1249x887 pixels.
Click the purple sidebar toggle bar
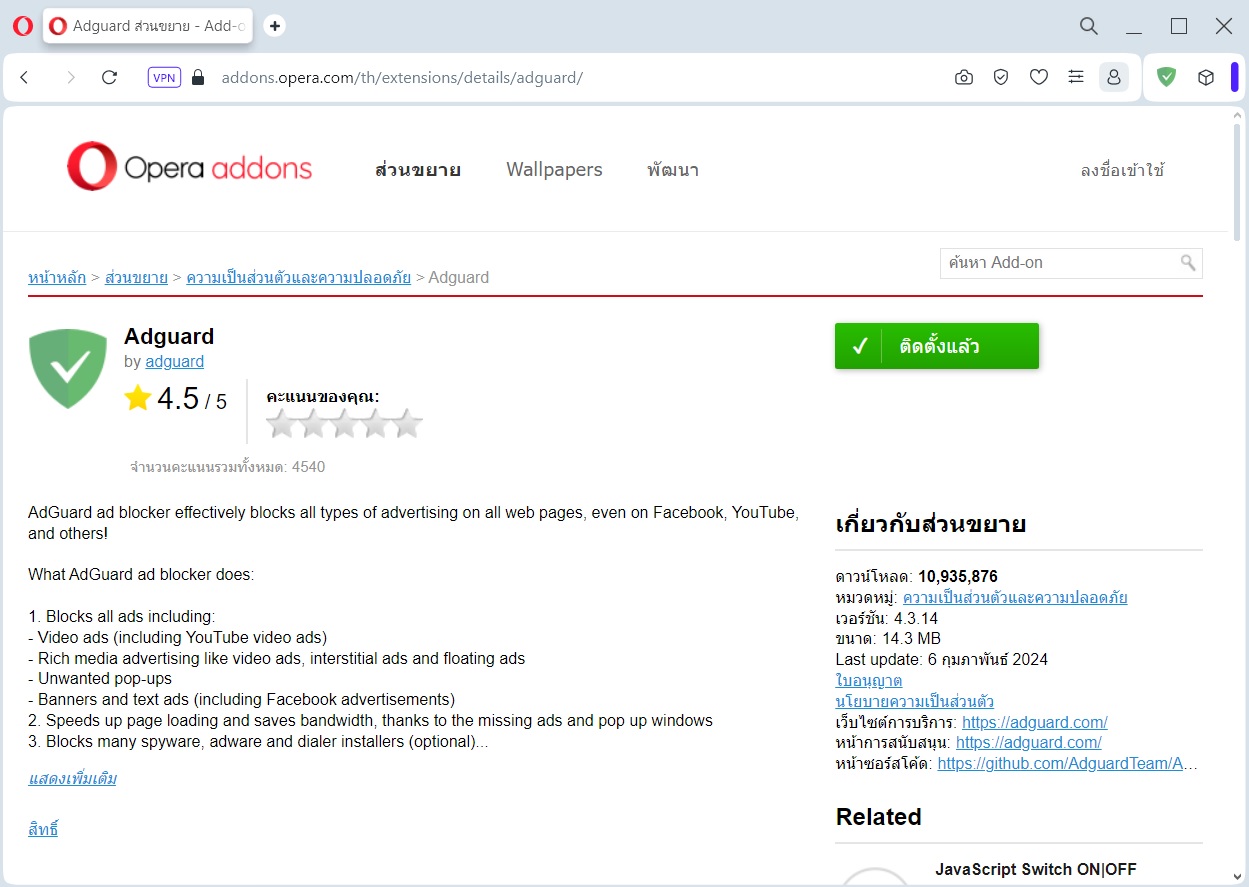1235,77
